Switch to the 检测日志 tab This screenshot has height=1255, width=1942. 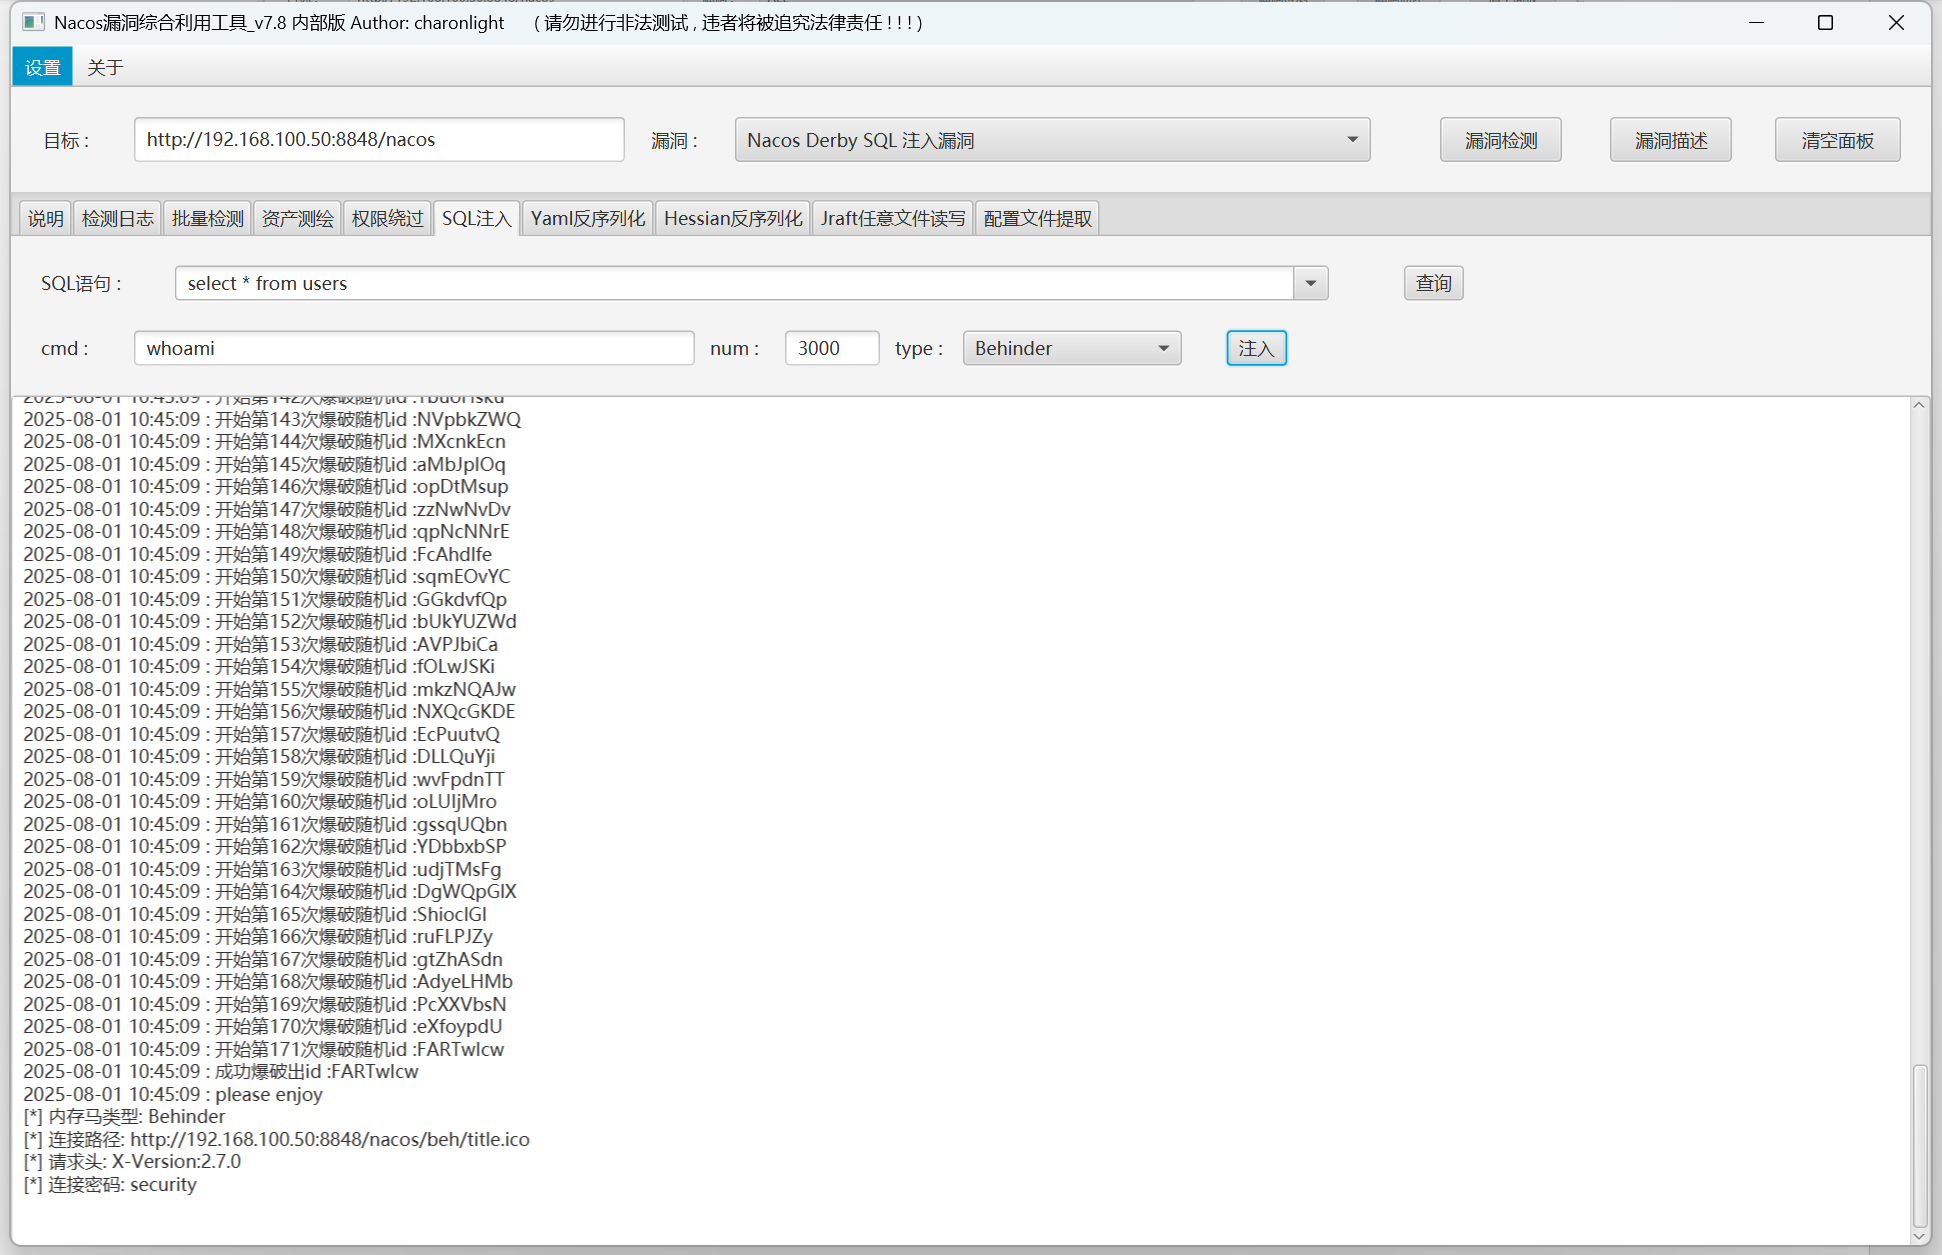point(117,218)
